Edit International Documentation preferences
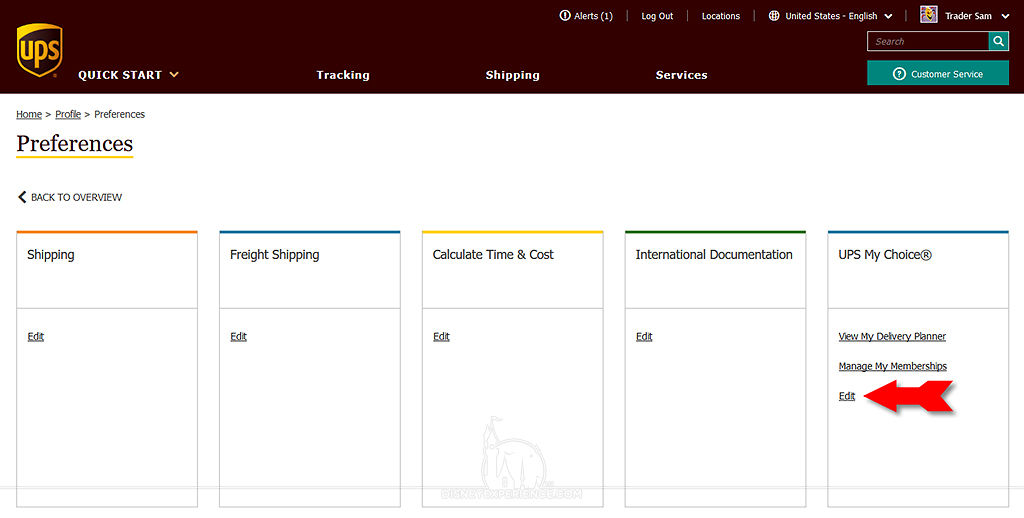The width and height of the screenshot is (1024, 518). click(644, 336)
